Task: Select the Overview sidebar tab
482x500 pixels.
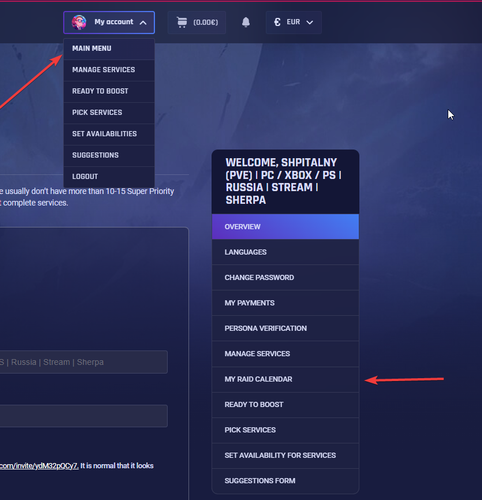Action: pyautogui.click(x=285, y=227)
